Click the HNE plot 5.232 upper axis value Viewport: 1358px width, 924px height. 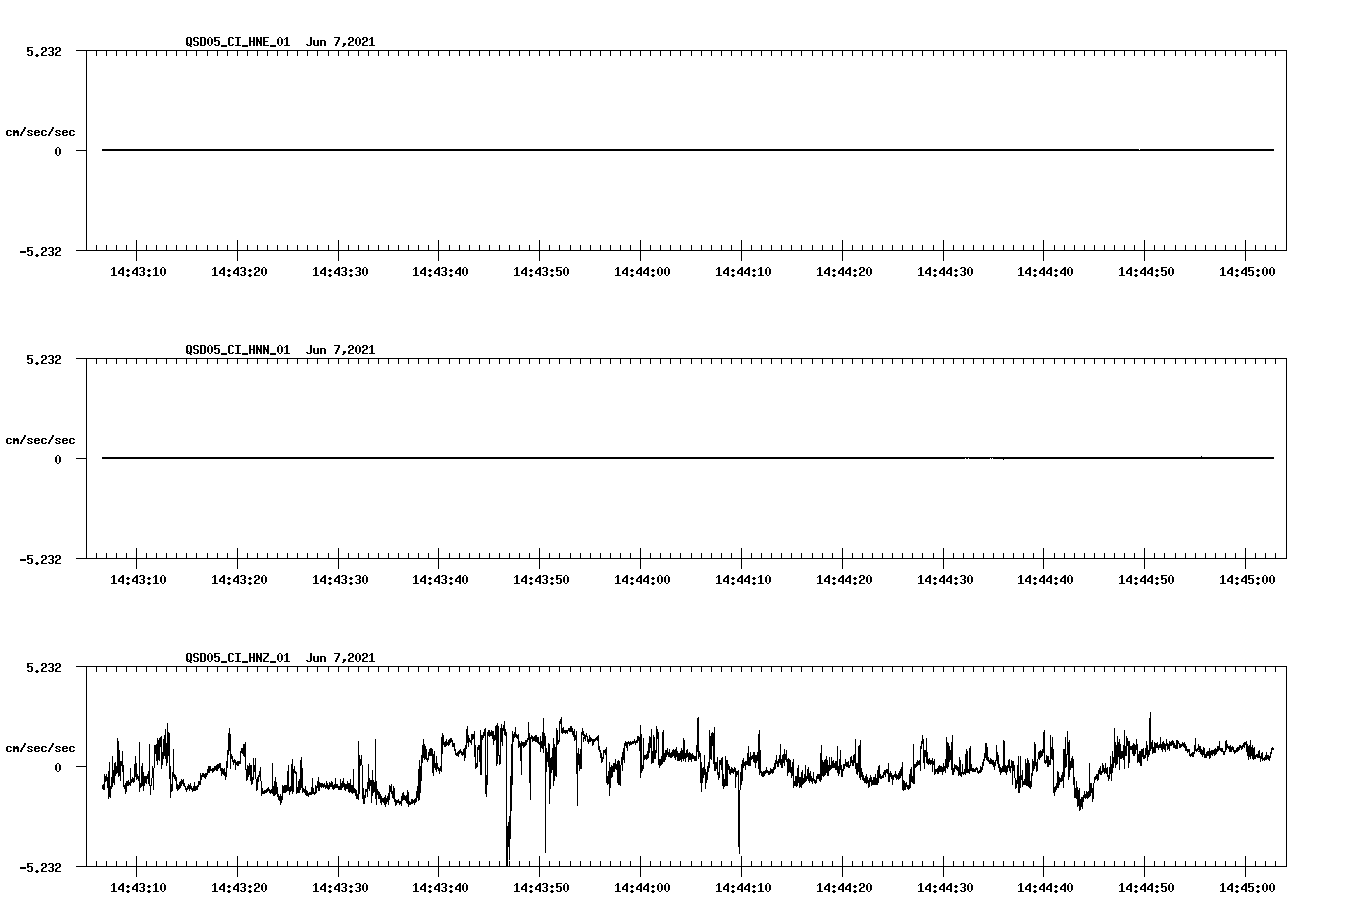(43, 51)
